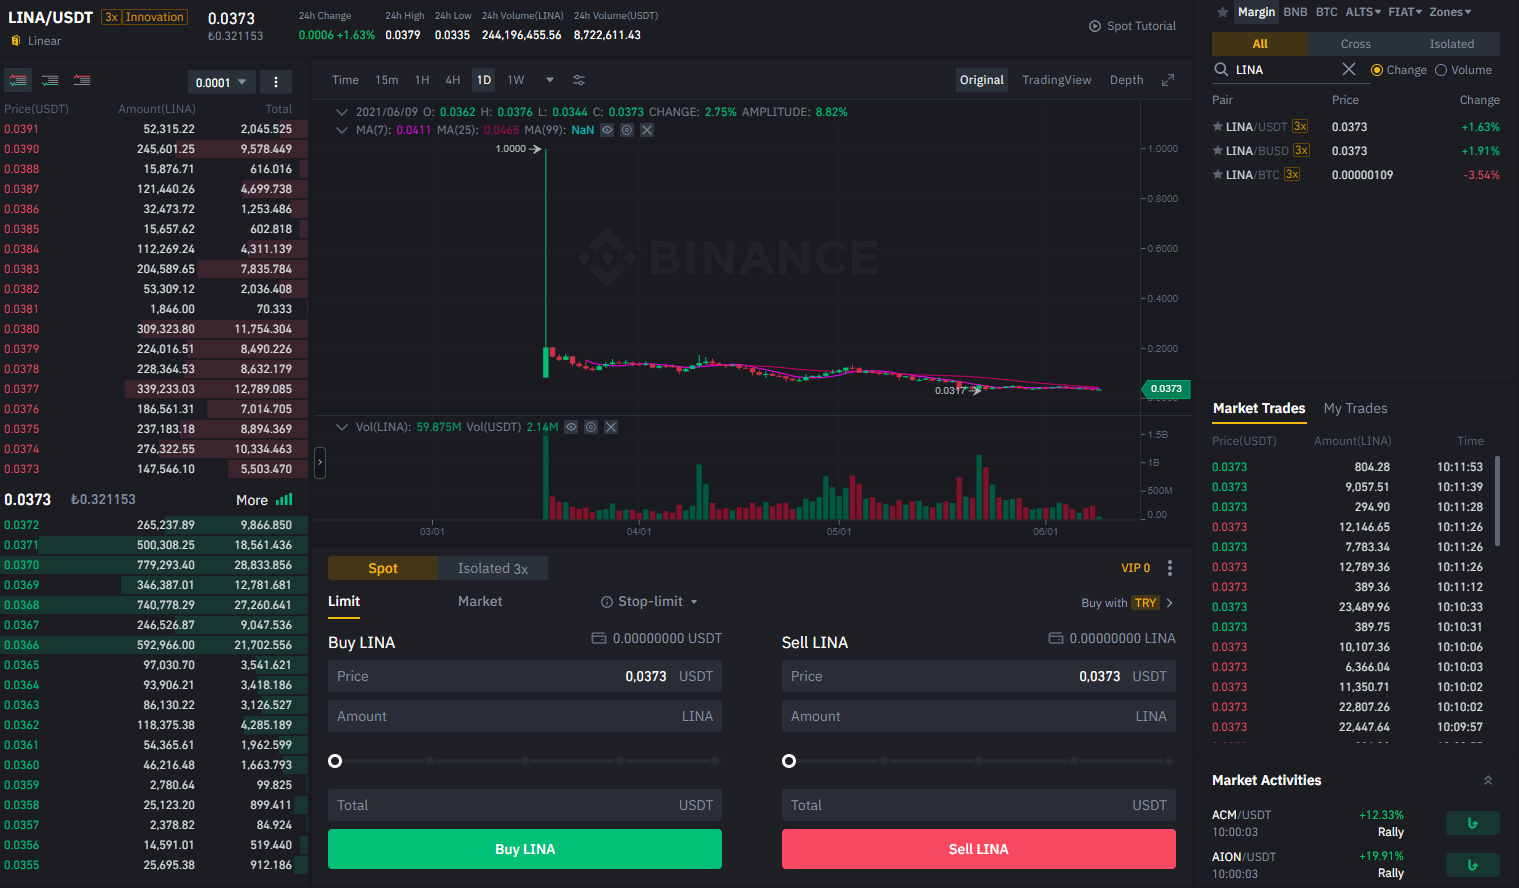Show sell orders only order book view
This screenshot has height=888, width=1519.
tap(82, 80)
